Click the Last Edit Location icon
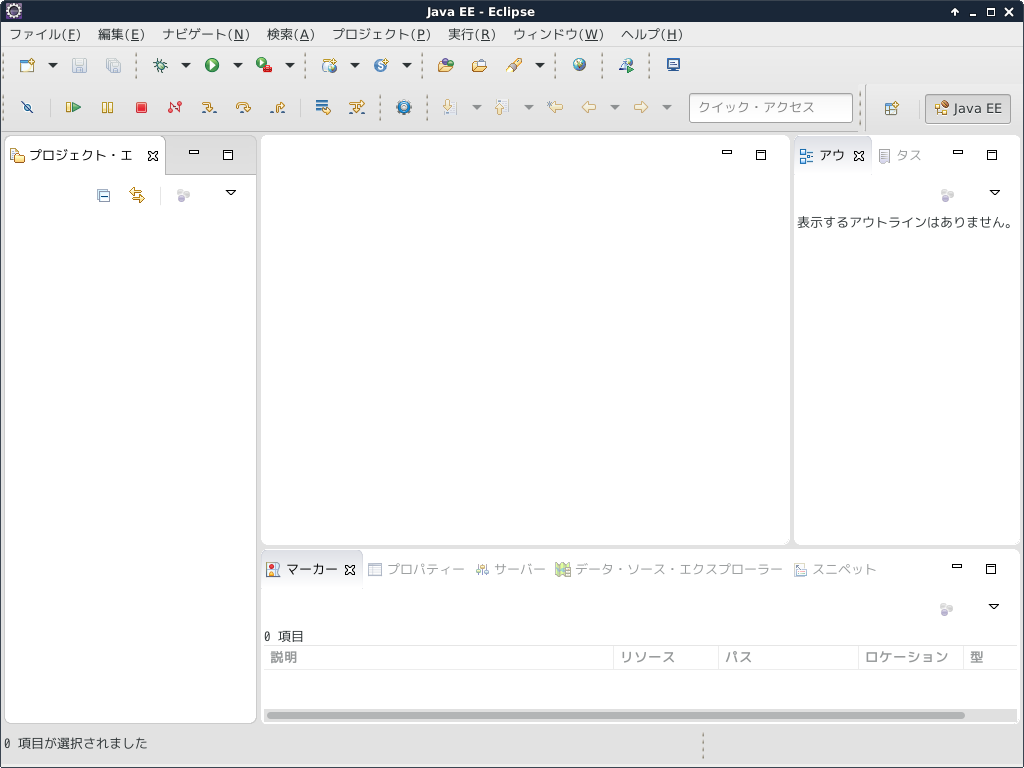Viewport: 1024px width, 768px height. 555,107
